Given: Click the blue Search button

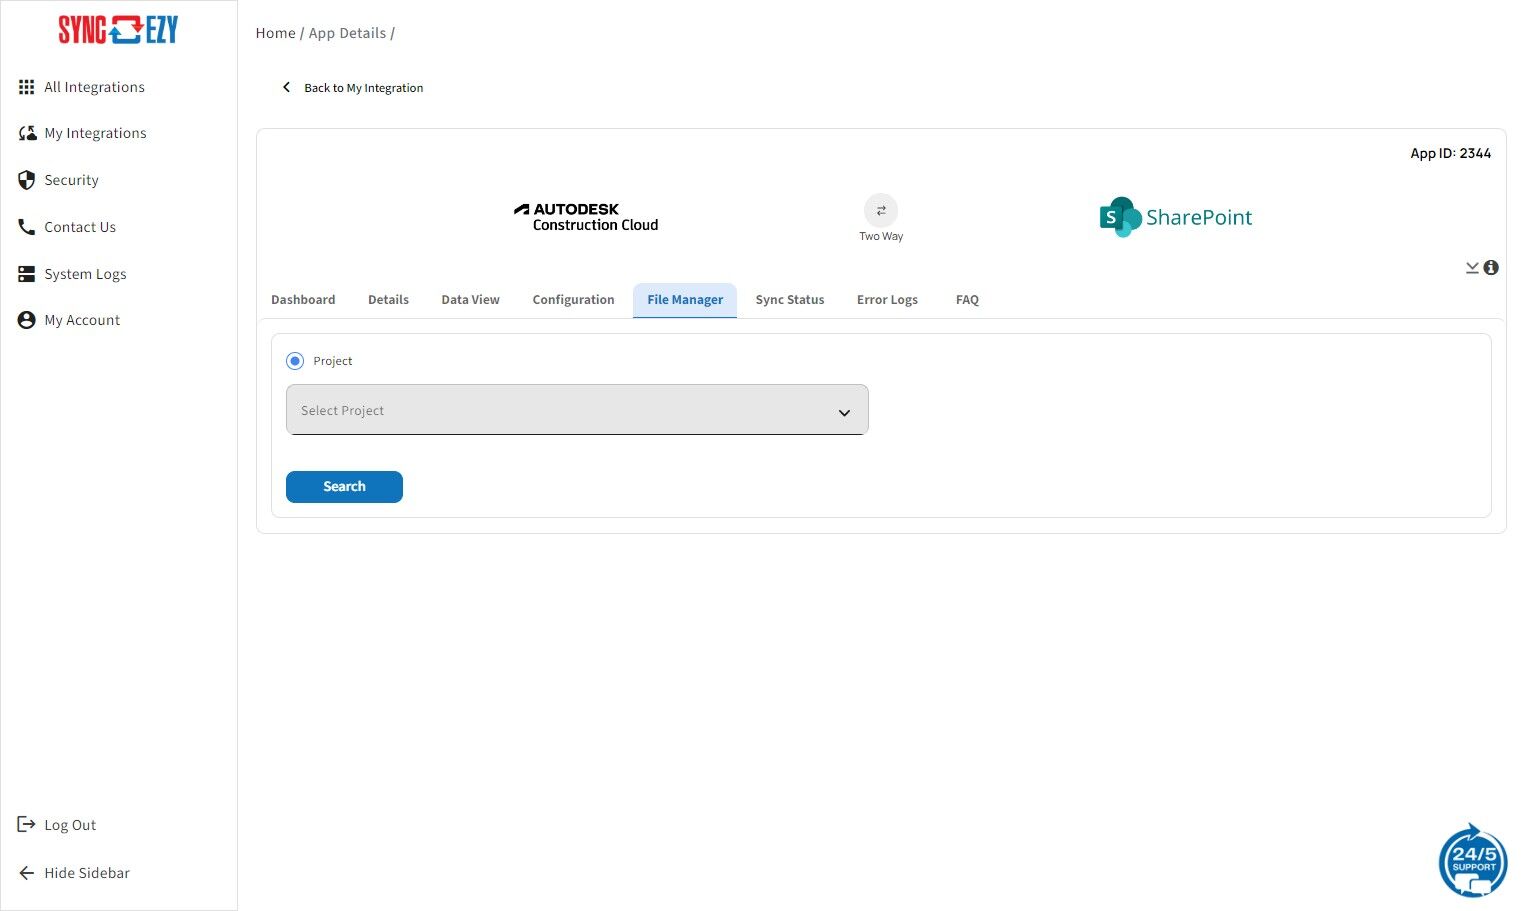Looking at the screenshot, I should click(x=344, y=487).
